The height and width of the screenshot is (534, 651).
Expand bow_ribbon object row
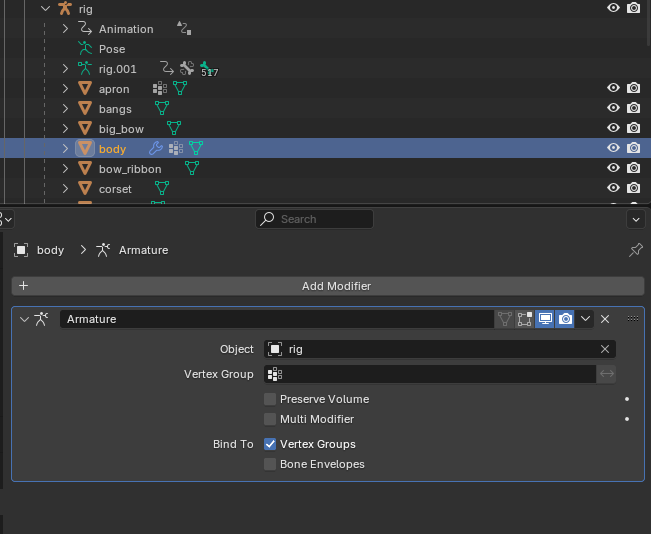[65, 168]
